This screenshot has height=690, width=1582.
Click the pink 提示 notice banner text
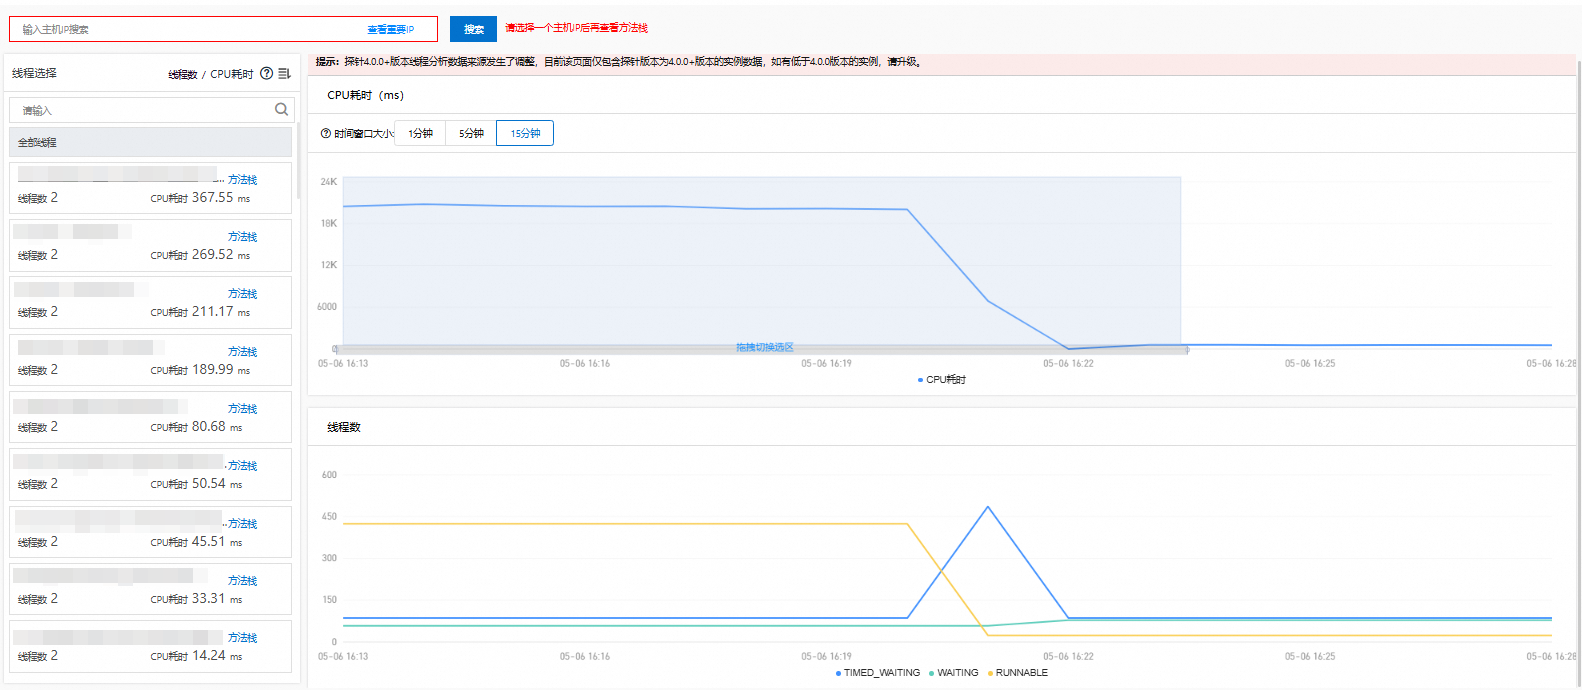tap(618, 62)
